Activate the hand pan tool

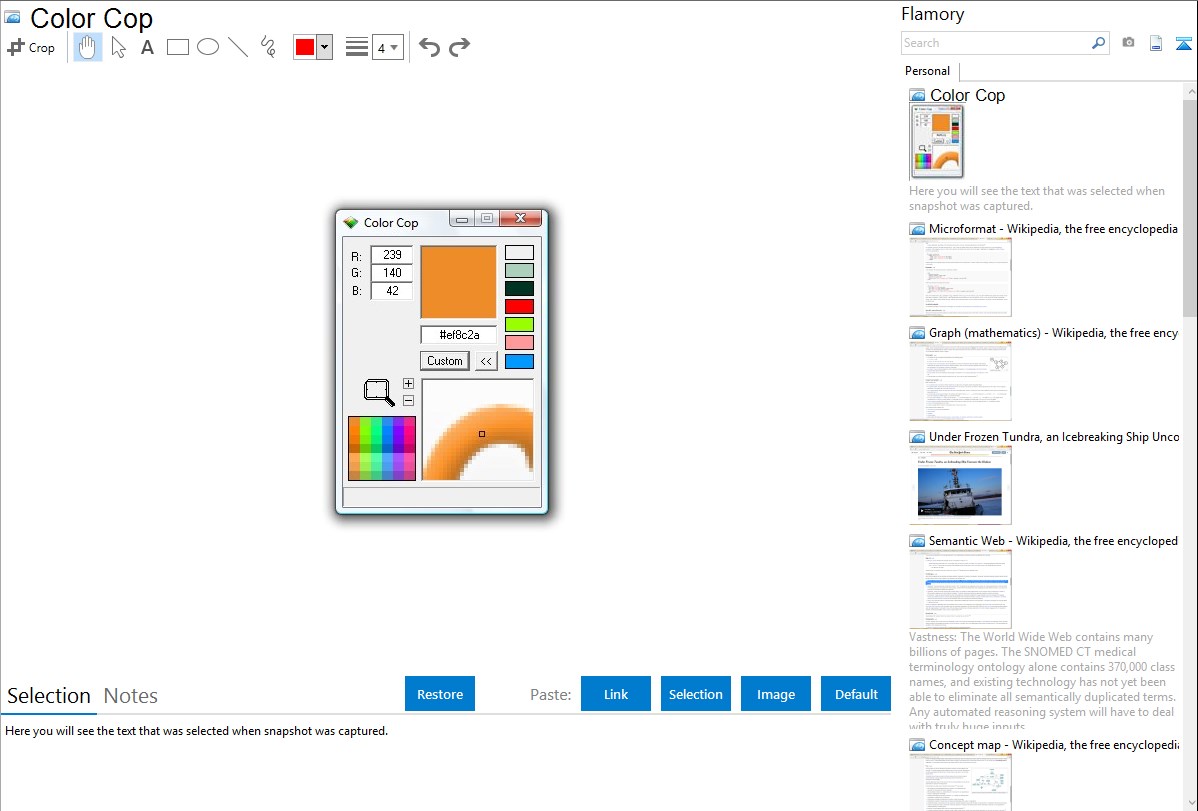[x=88, y=47]
